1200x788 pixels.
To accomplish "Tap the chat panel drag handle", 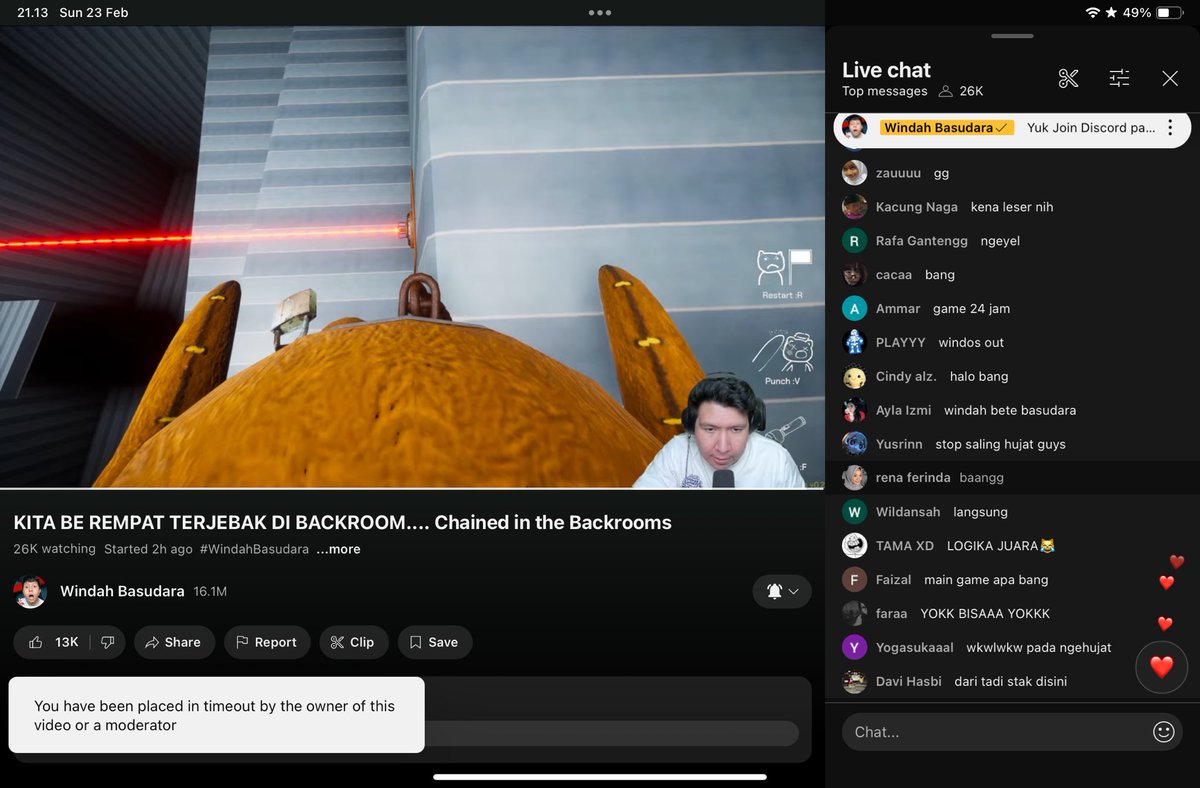I will [x=1013, y=36].
